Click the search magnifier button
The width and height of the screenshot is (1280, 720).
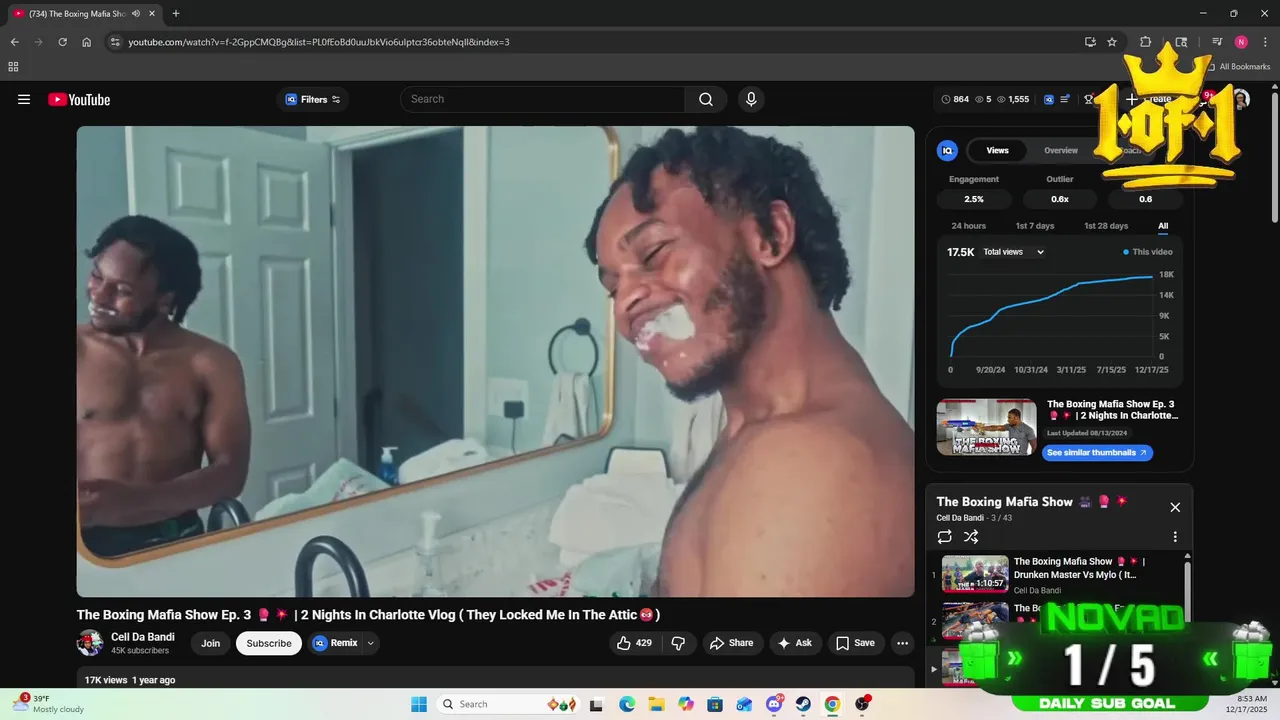[706, 99]
